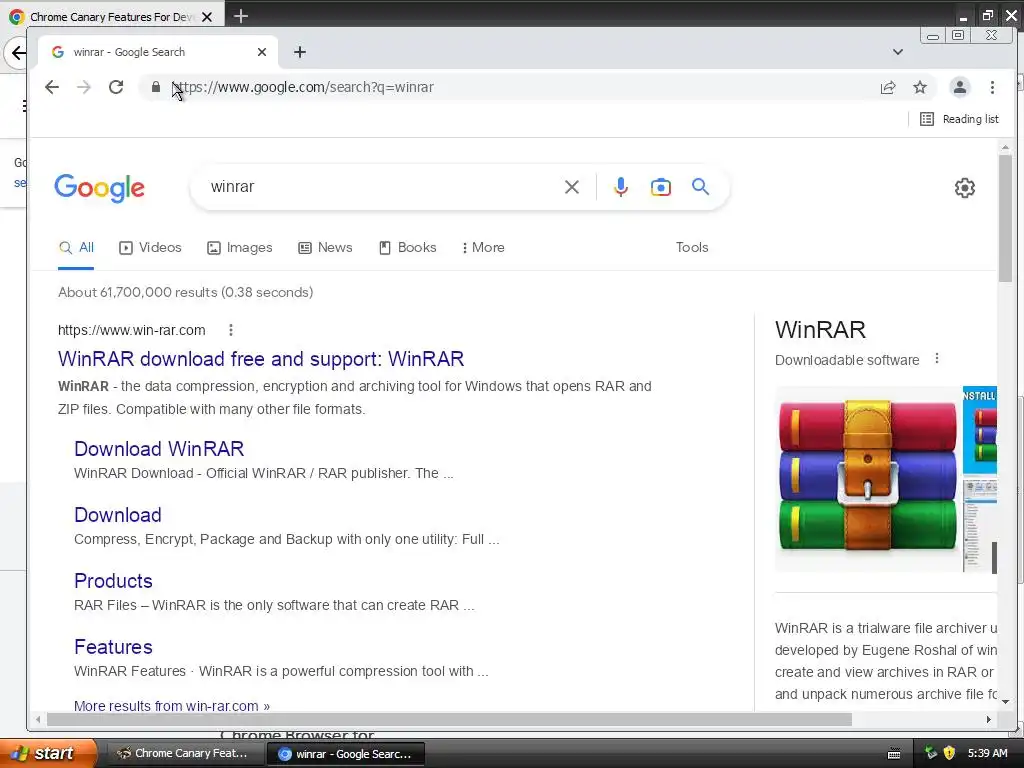Bookmark this page with the star icon
Image resolution: width=1024 pixels, height=768 pixels.
920,88
